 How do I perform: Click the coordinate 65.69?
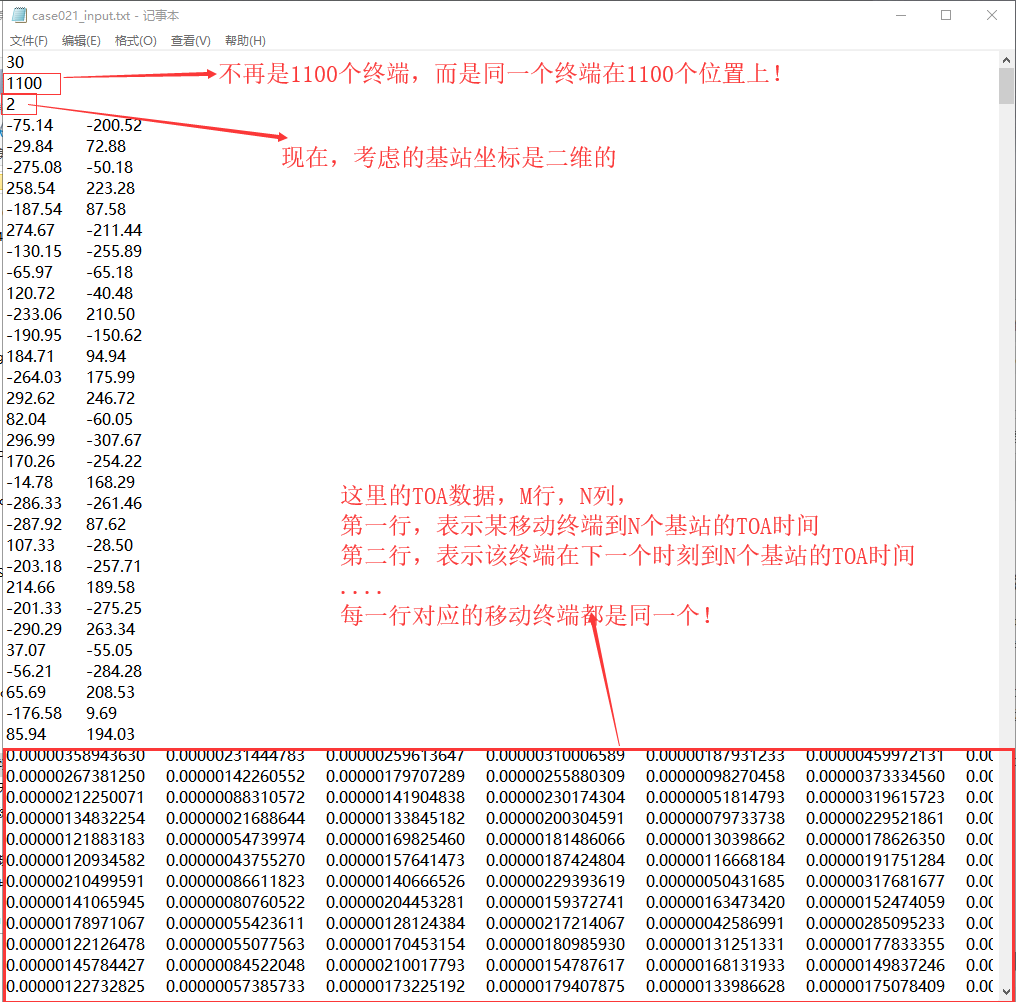27,692
